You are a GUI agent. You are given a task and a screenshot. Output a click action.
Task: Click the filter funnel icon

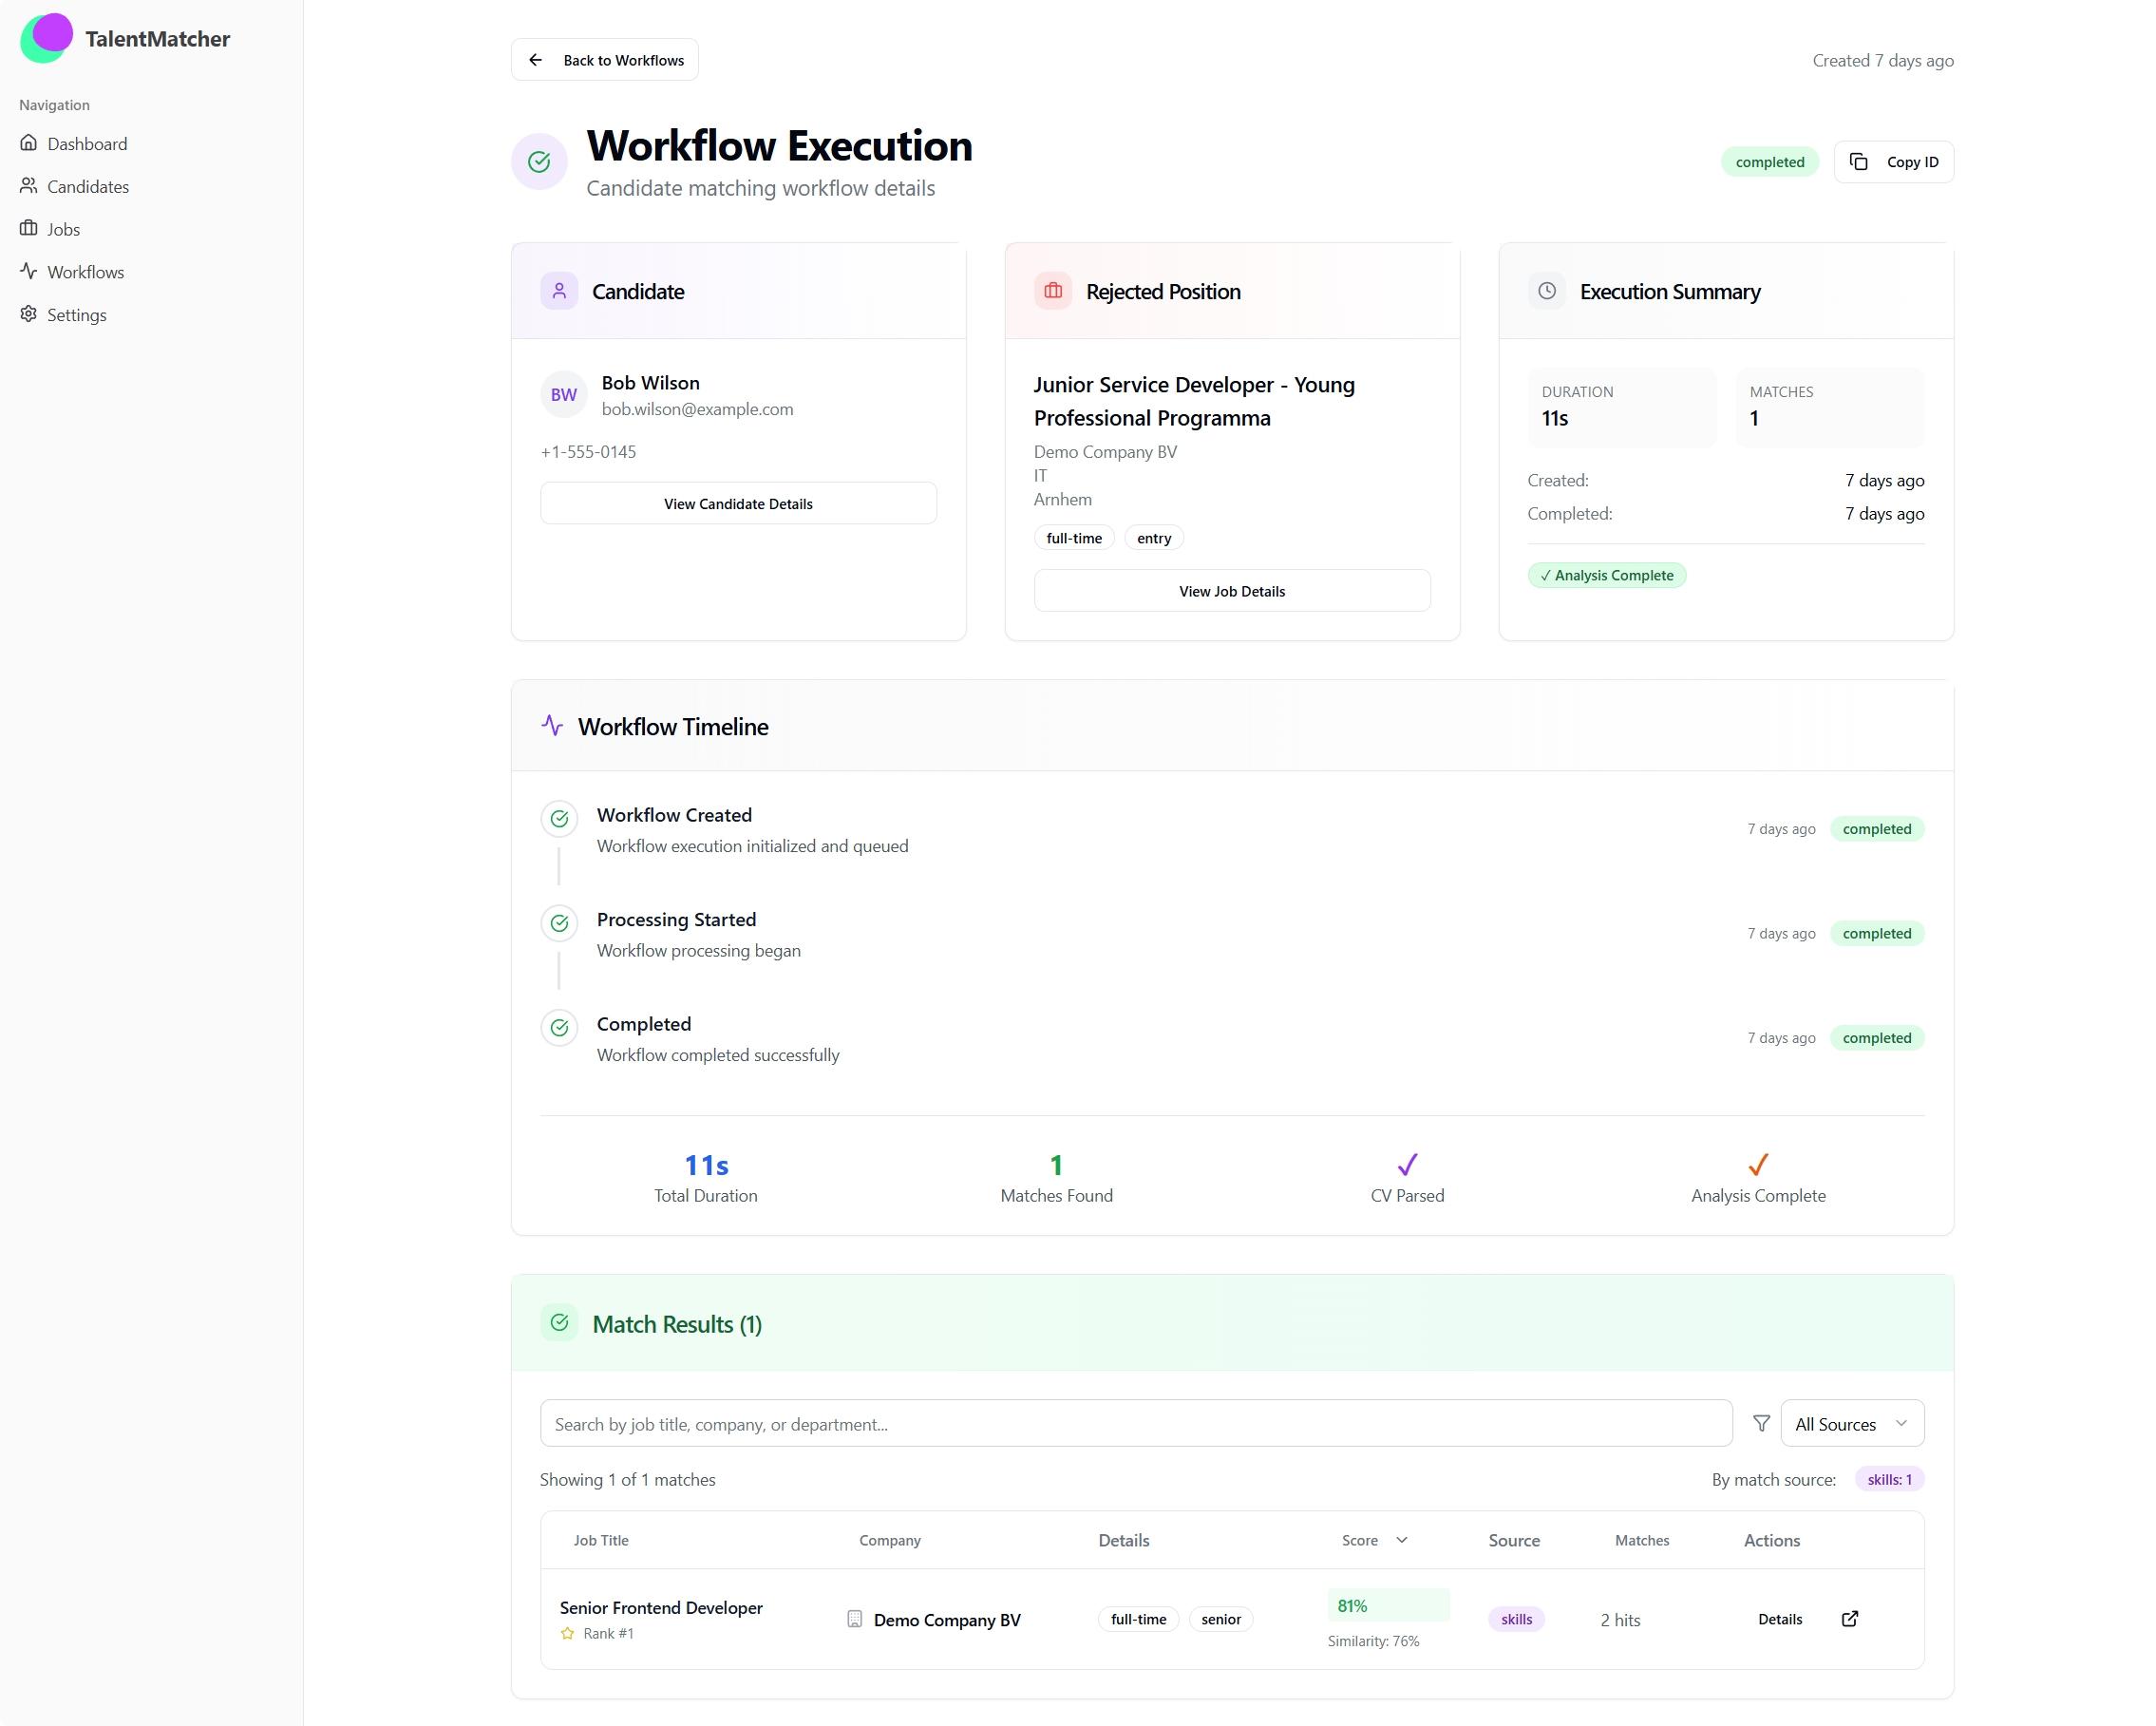(1761, 1423)
